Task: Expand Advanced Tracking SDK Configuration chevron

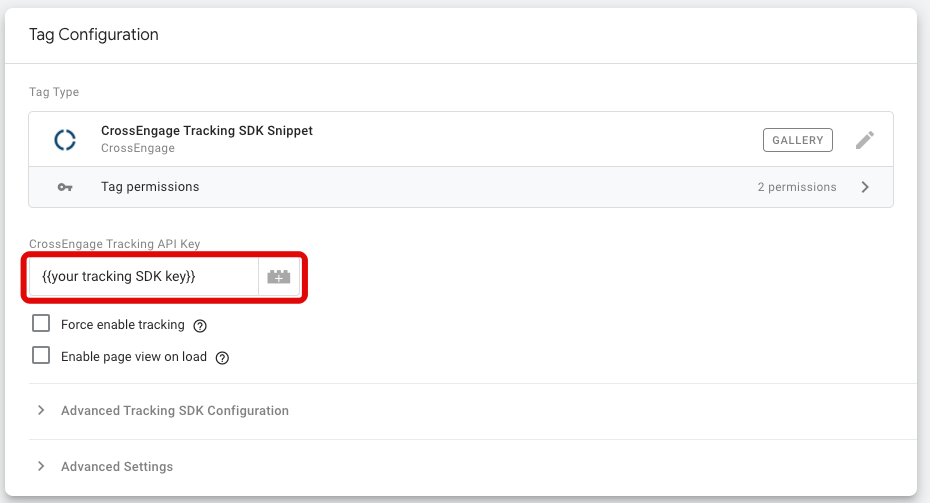Action: 41,411
